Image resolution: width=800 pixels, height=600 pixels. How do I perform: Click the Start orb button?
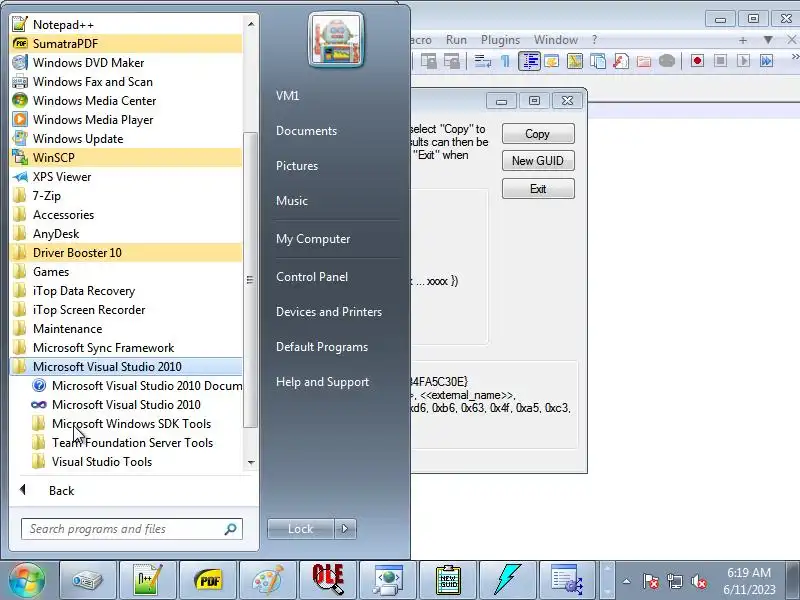point(27,580)
